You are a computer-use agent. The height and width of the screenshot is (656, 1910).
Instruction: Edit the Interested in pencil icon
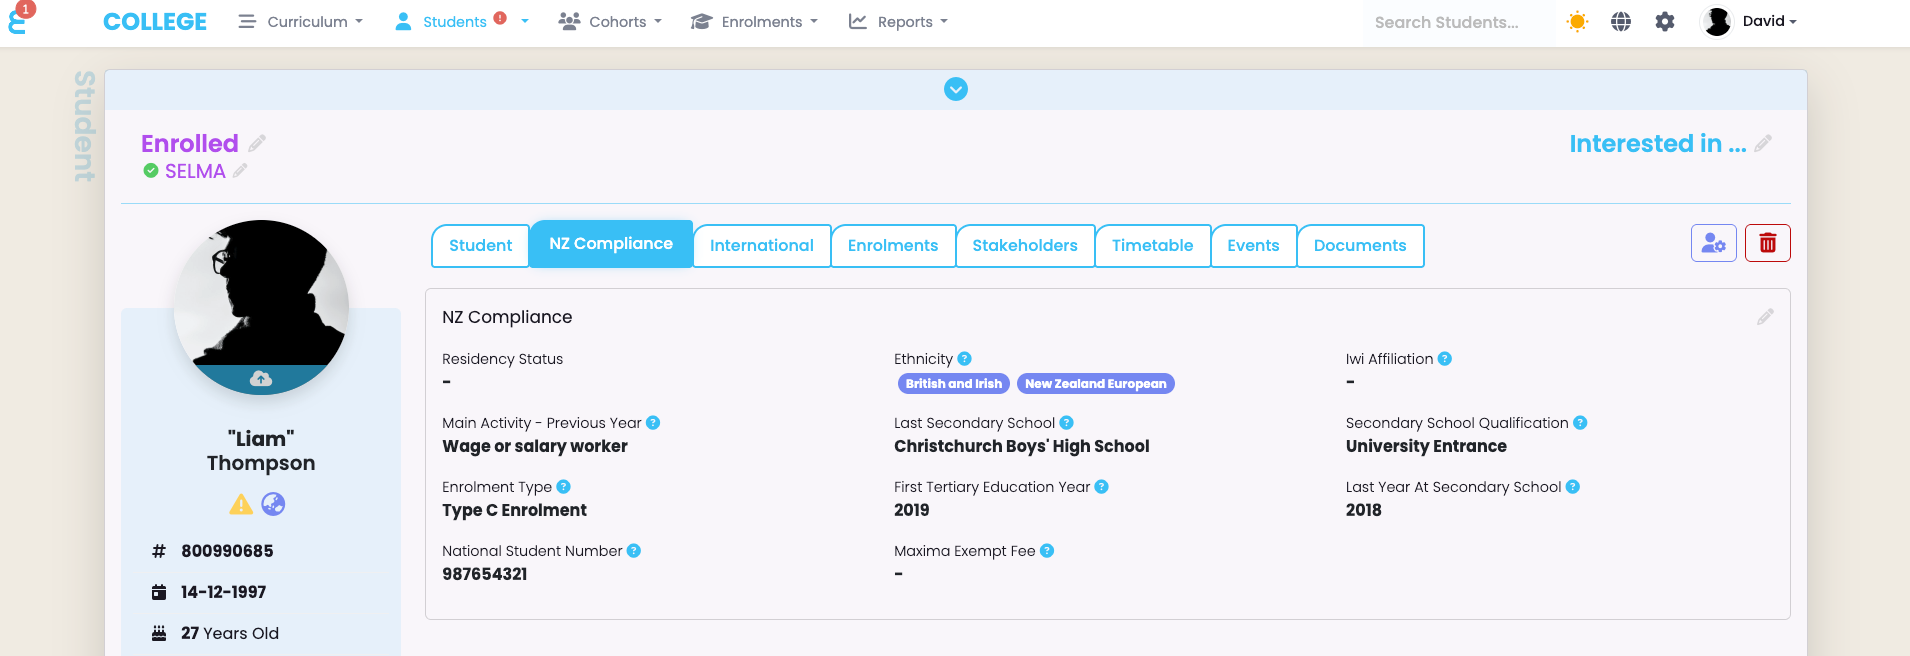(x=1763, y=143)
